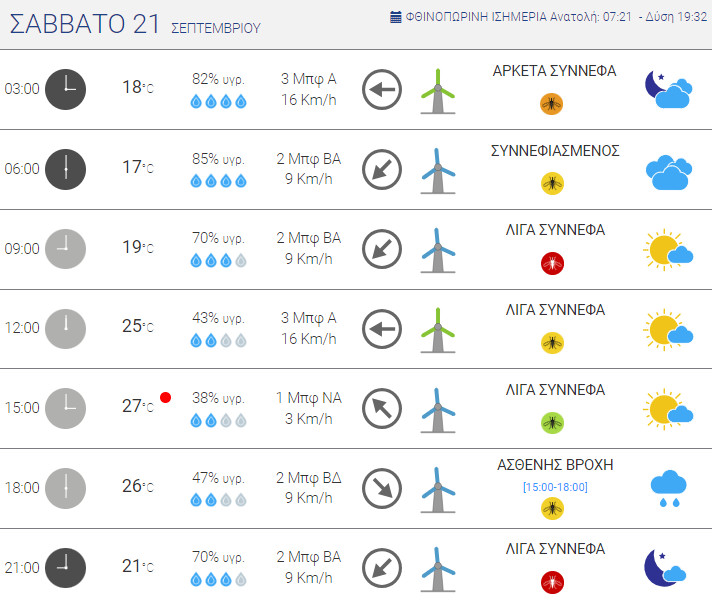Click the ΑΣΘΕΝΗΣ ΒΡΟΧΗ forecast label
Image resolution: width=712 pixels, height=605 pixels.
coord(555,465)
